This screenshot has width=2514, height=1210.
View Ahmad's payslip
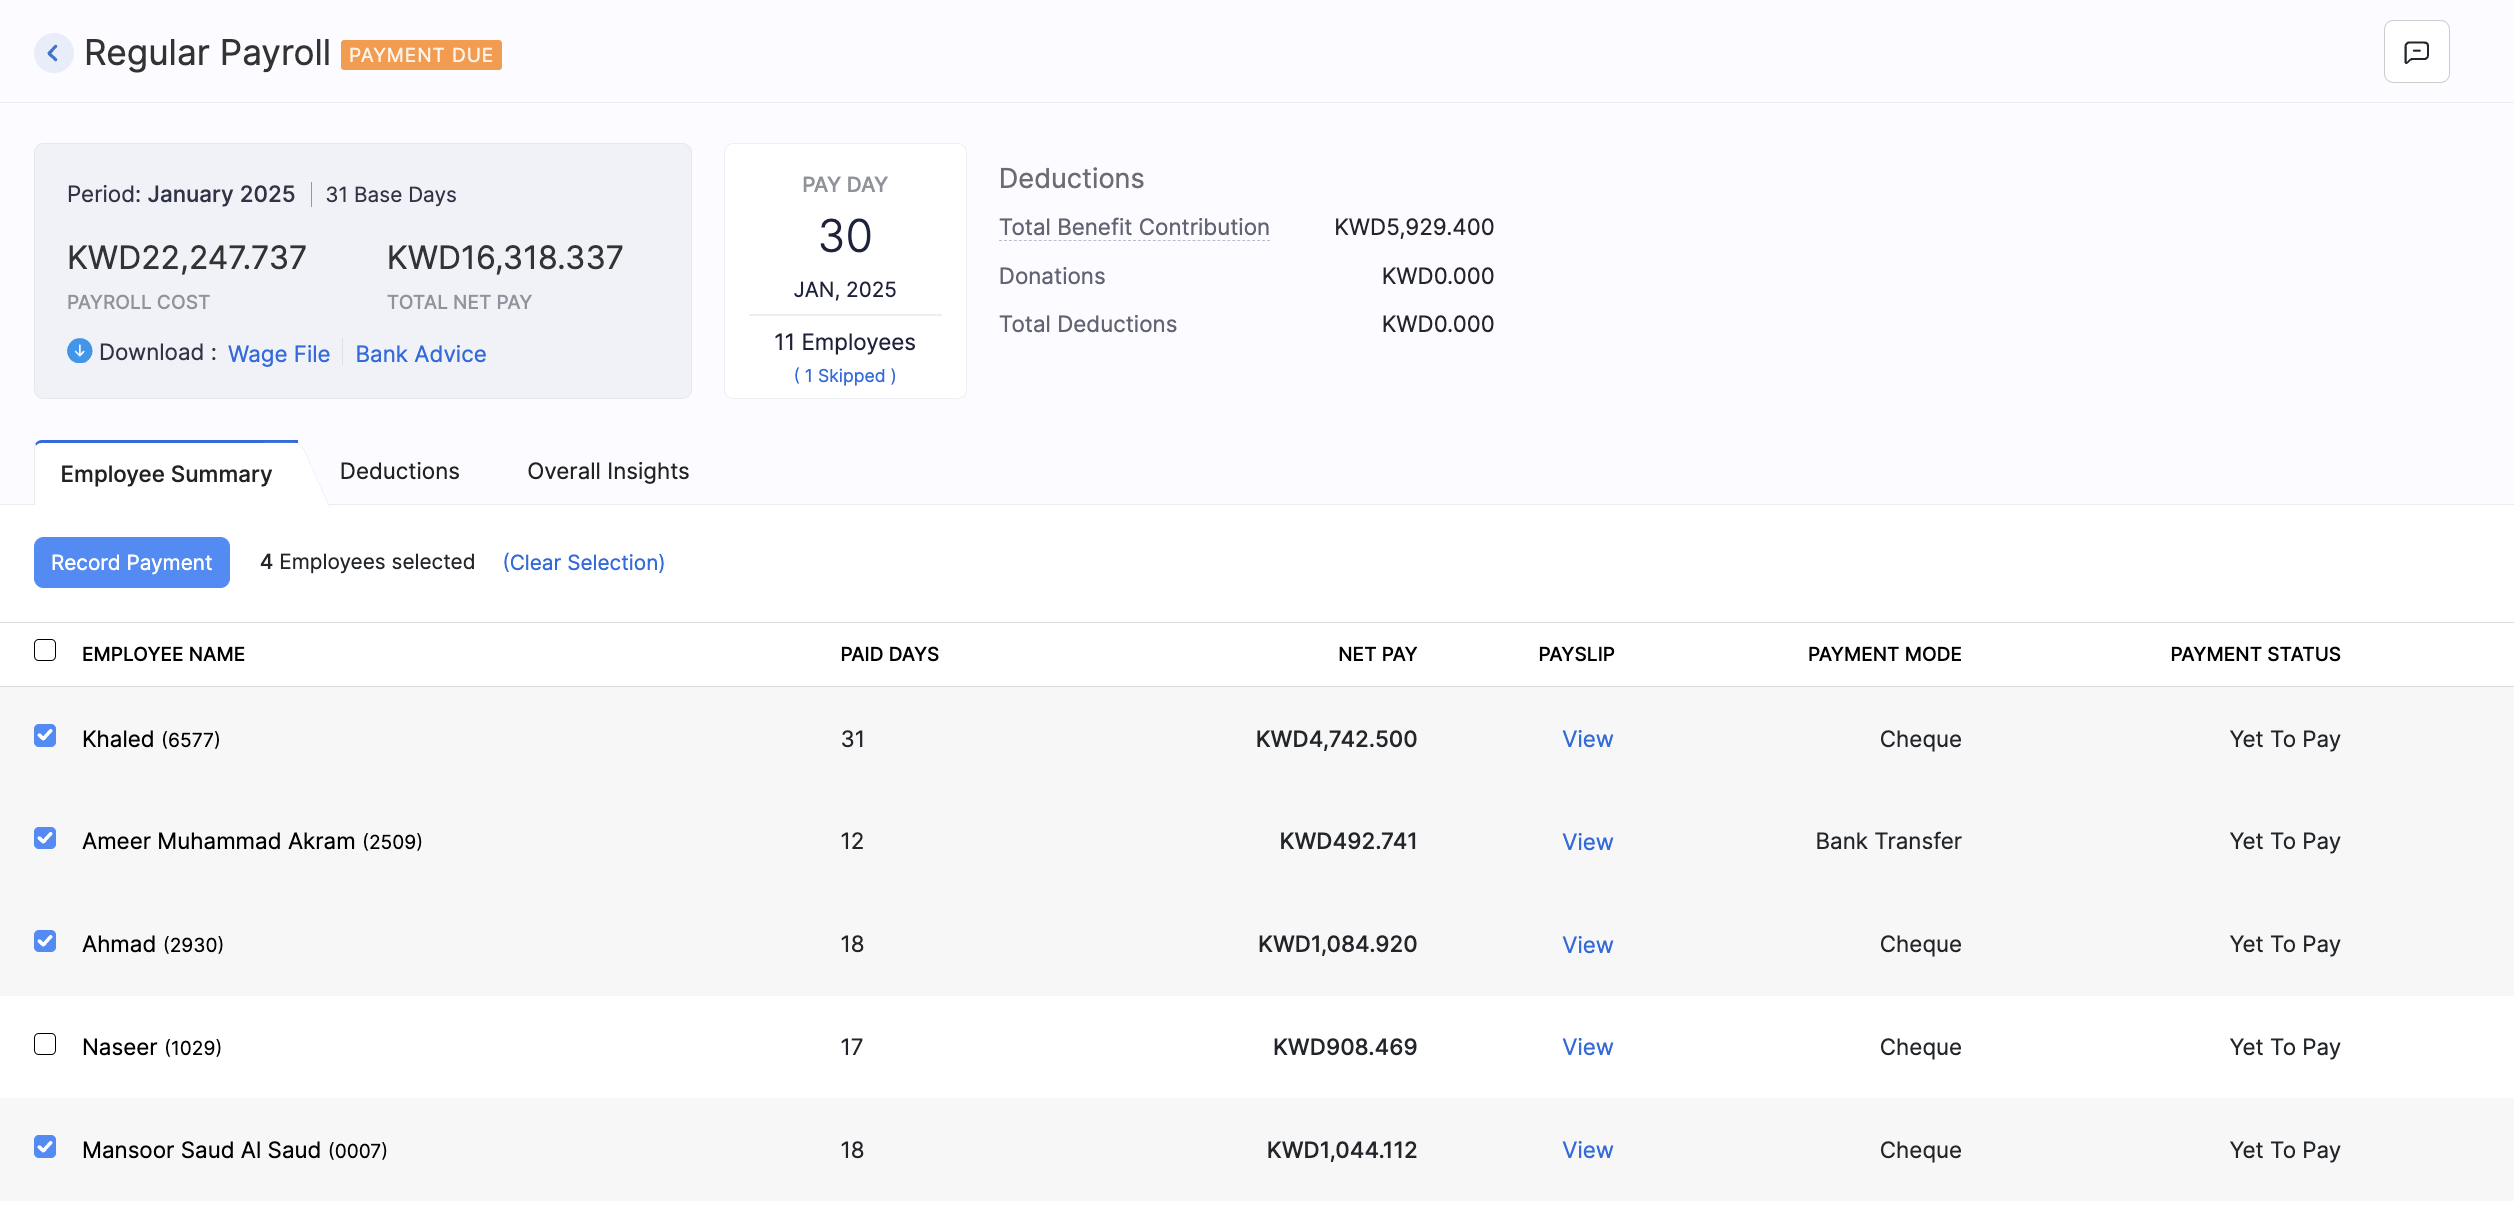point(1586,944)
